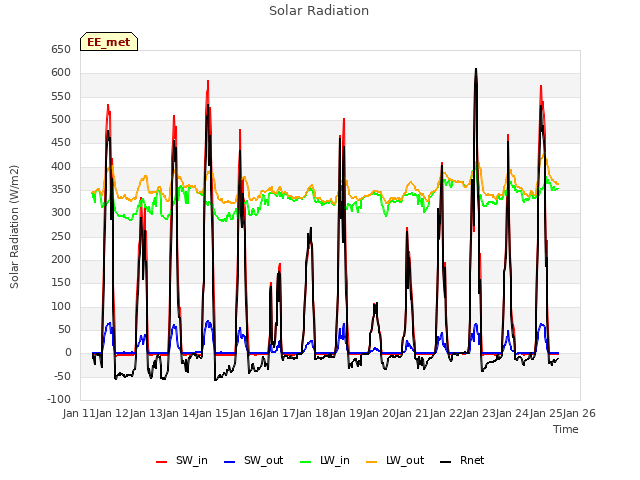Click the Jan 22 x-axis tick label

(446, 413)
